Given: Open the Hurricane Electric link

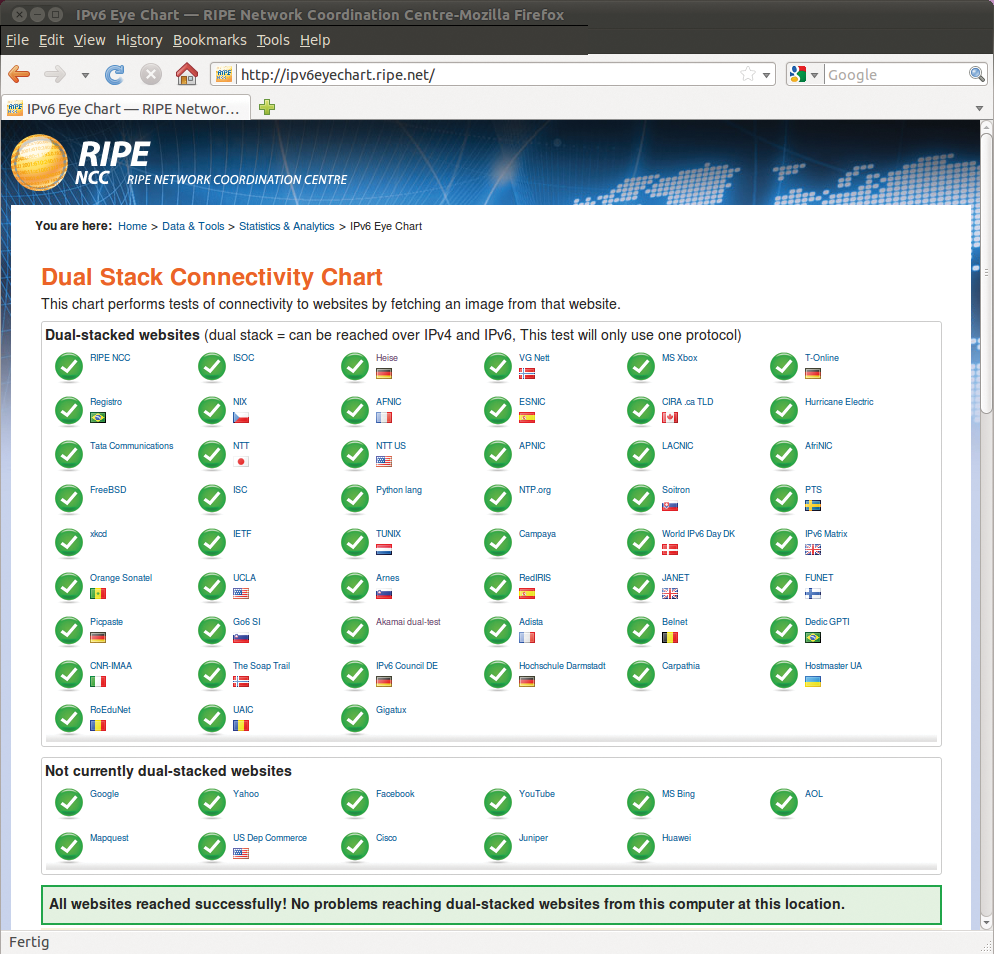Looking at the screenshot, I should coord(838,402).
